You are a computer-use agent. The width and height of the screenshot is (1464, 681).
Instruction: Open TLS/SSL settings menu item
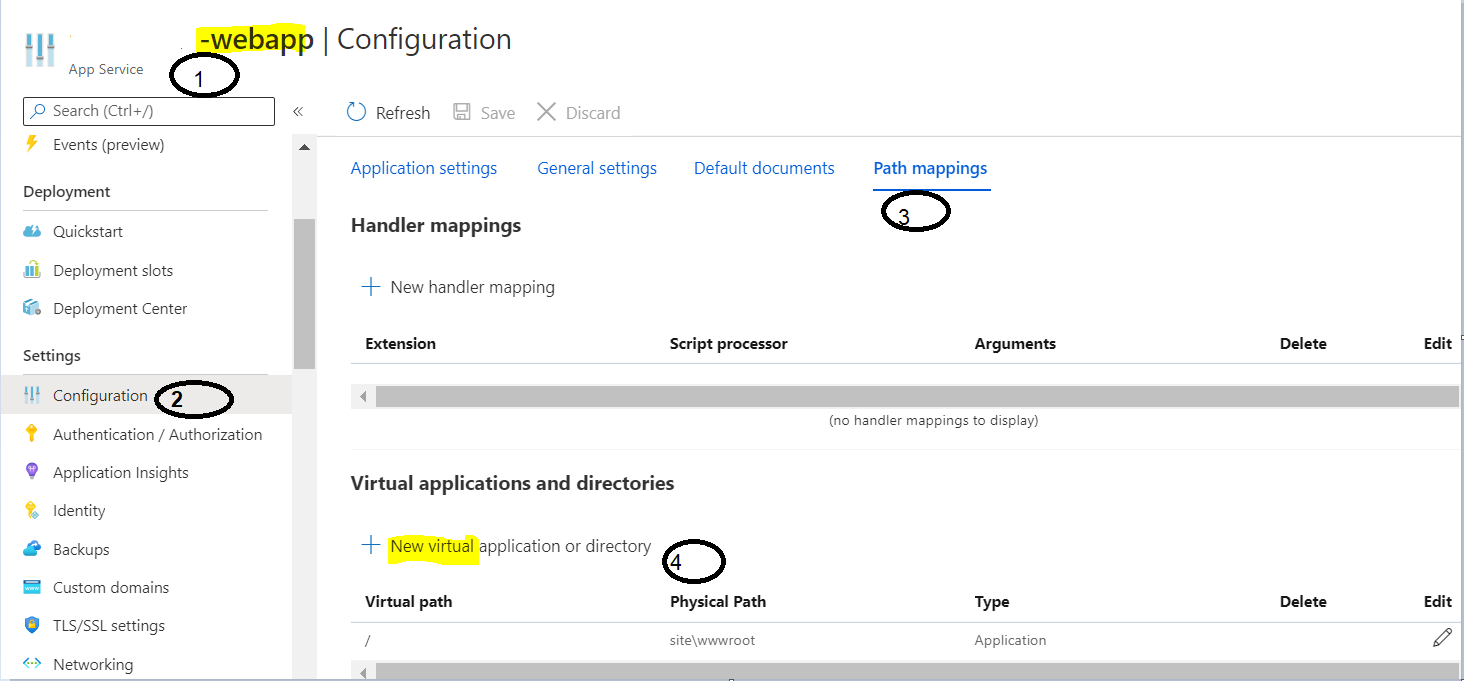pyautogui.click(x=109, y=625)
